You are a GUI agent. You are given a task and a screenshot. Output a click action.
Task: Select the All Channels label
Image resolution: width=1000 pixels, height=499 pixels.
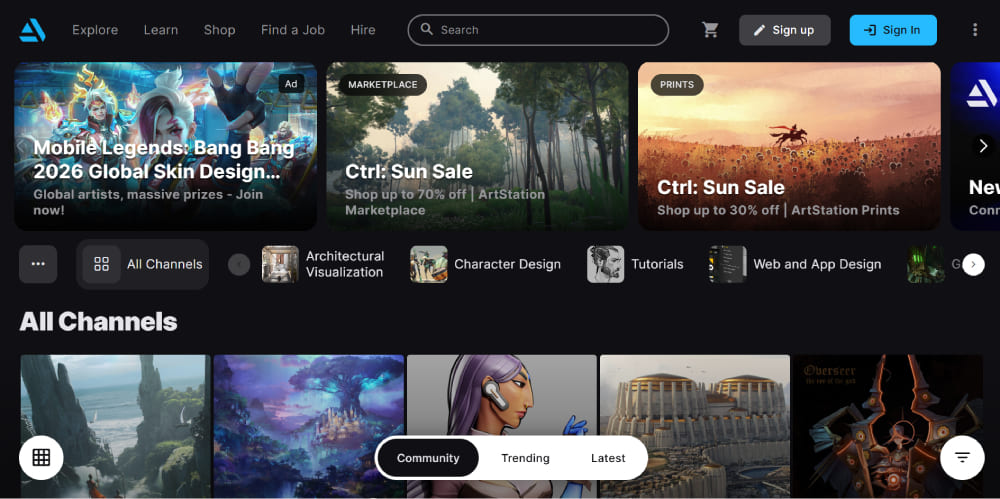pyautogui.click(x=165, y=264)
